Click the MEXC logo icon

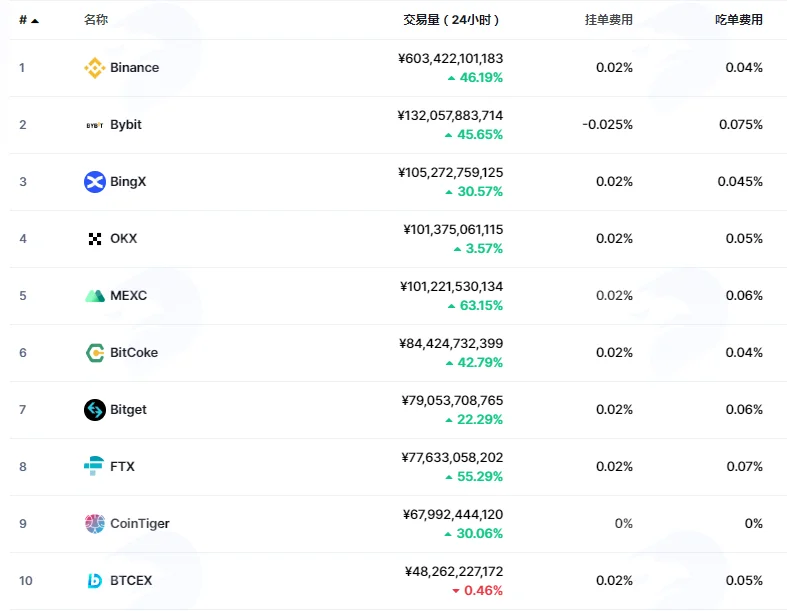pyautogui.click(x=94, y=296)
